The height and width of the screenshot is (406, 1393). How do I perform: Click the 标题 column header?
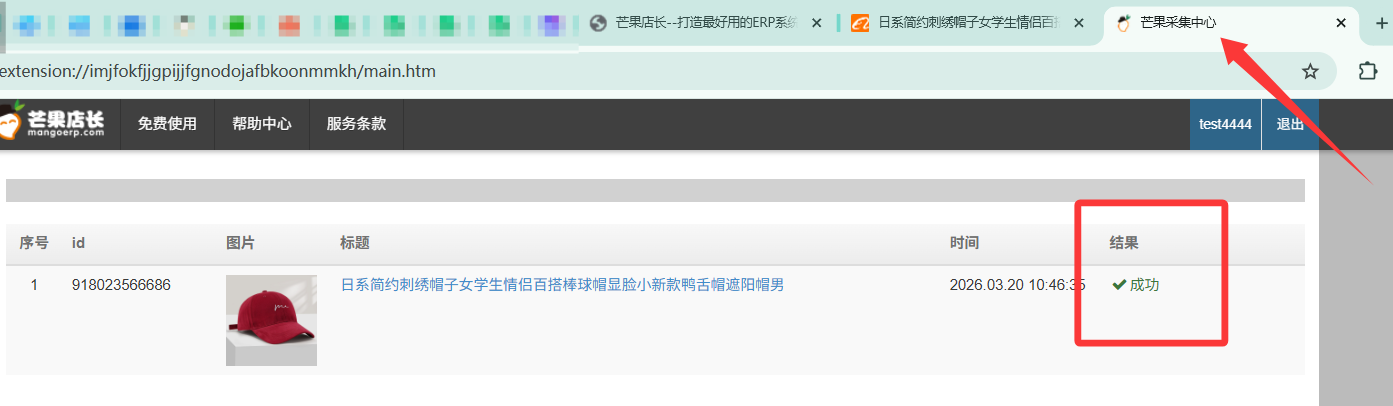coord(355,243)
